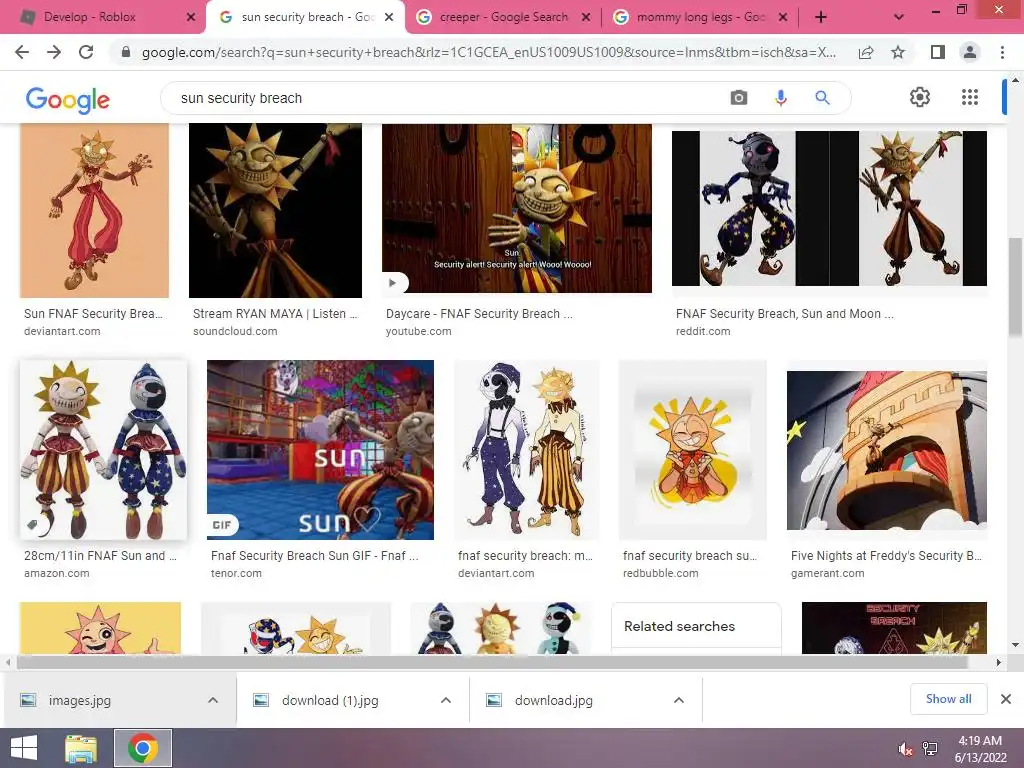Click the Chrome taskbar icon
Screen dimensions: 1024x768
(x=143, y=748)
